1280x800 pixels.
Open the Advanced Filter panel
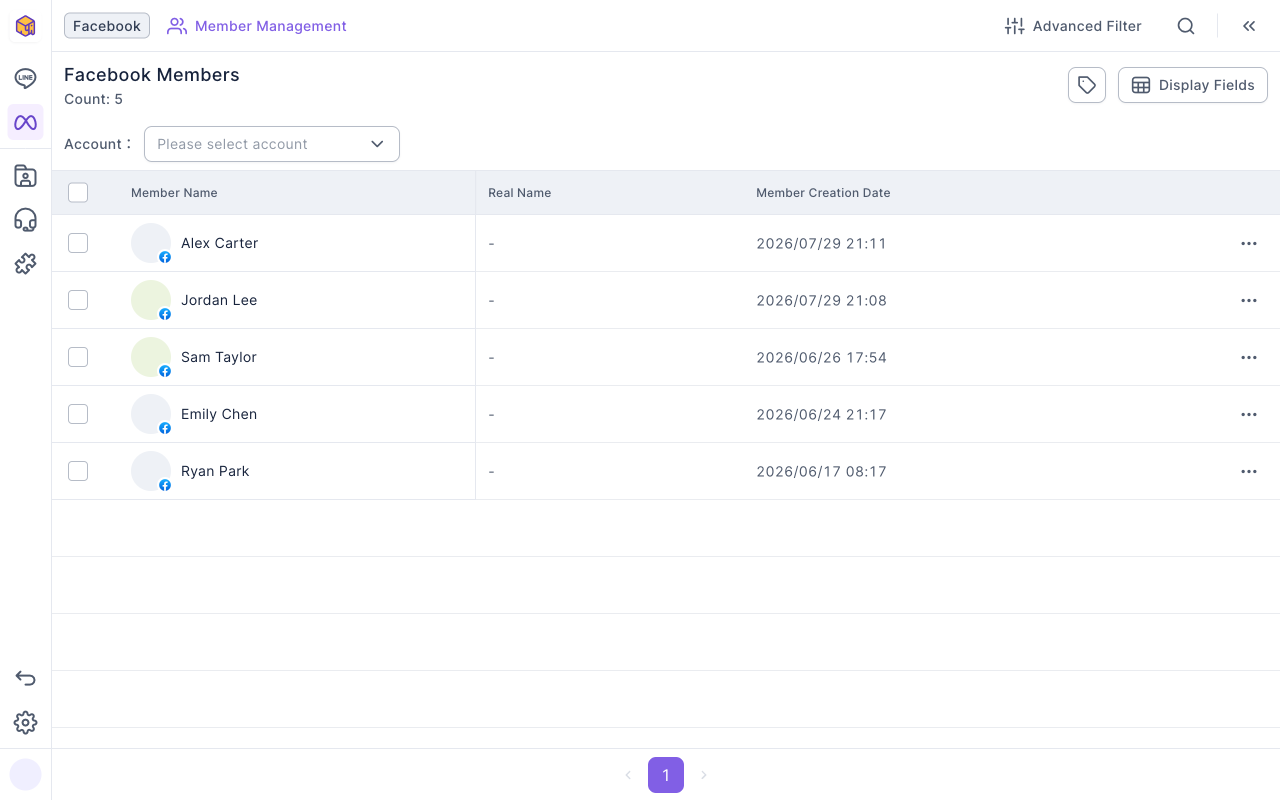tap(1073, 26)
